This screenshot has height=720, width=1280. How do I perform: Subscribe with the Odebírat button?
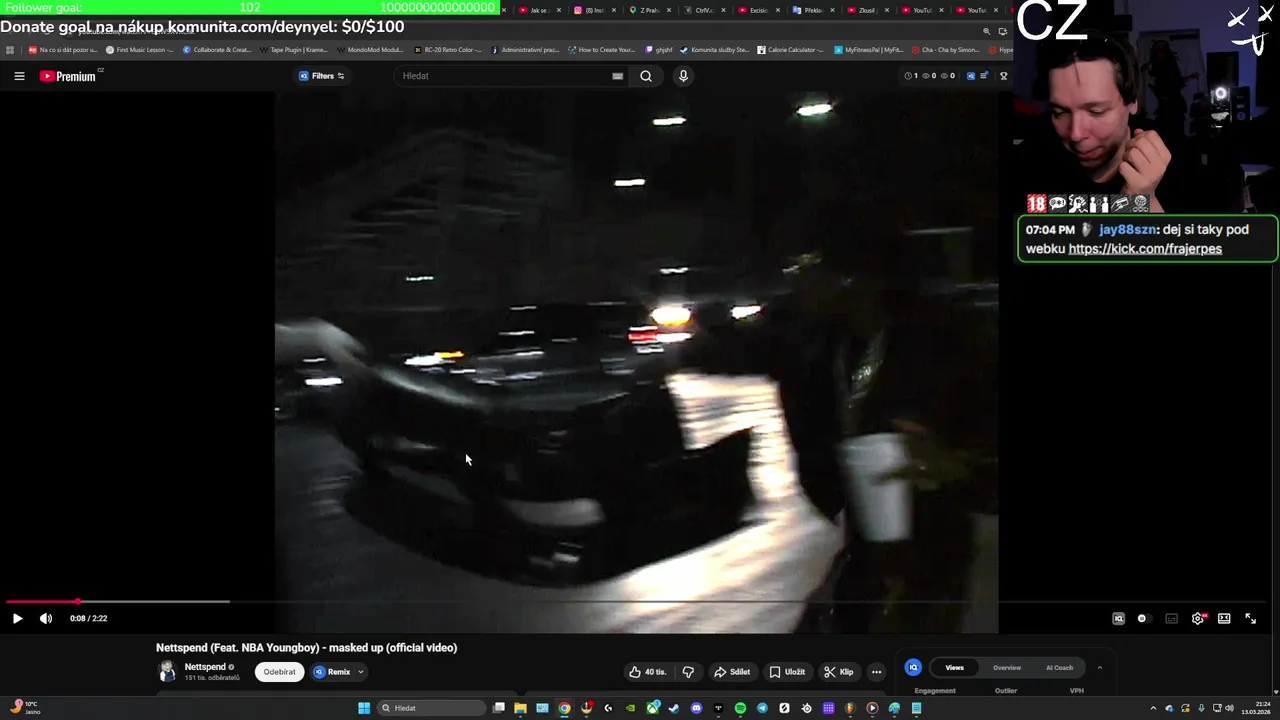(x=279, y=672)
